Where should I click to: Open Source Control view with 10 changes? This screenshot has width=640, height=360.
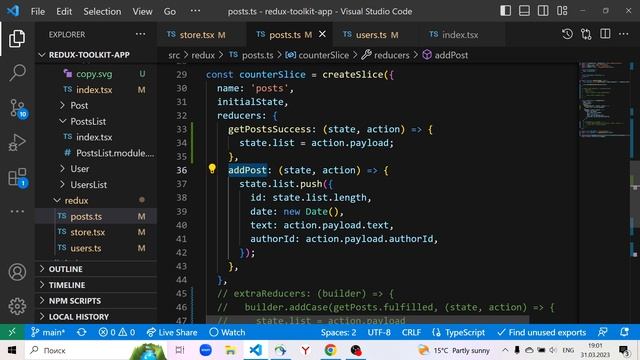[18, 109]
